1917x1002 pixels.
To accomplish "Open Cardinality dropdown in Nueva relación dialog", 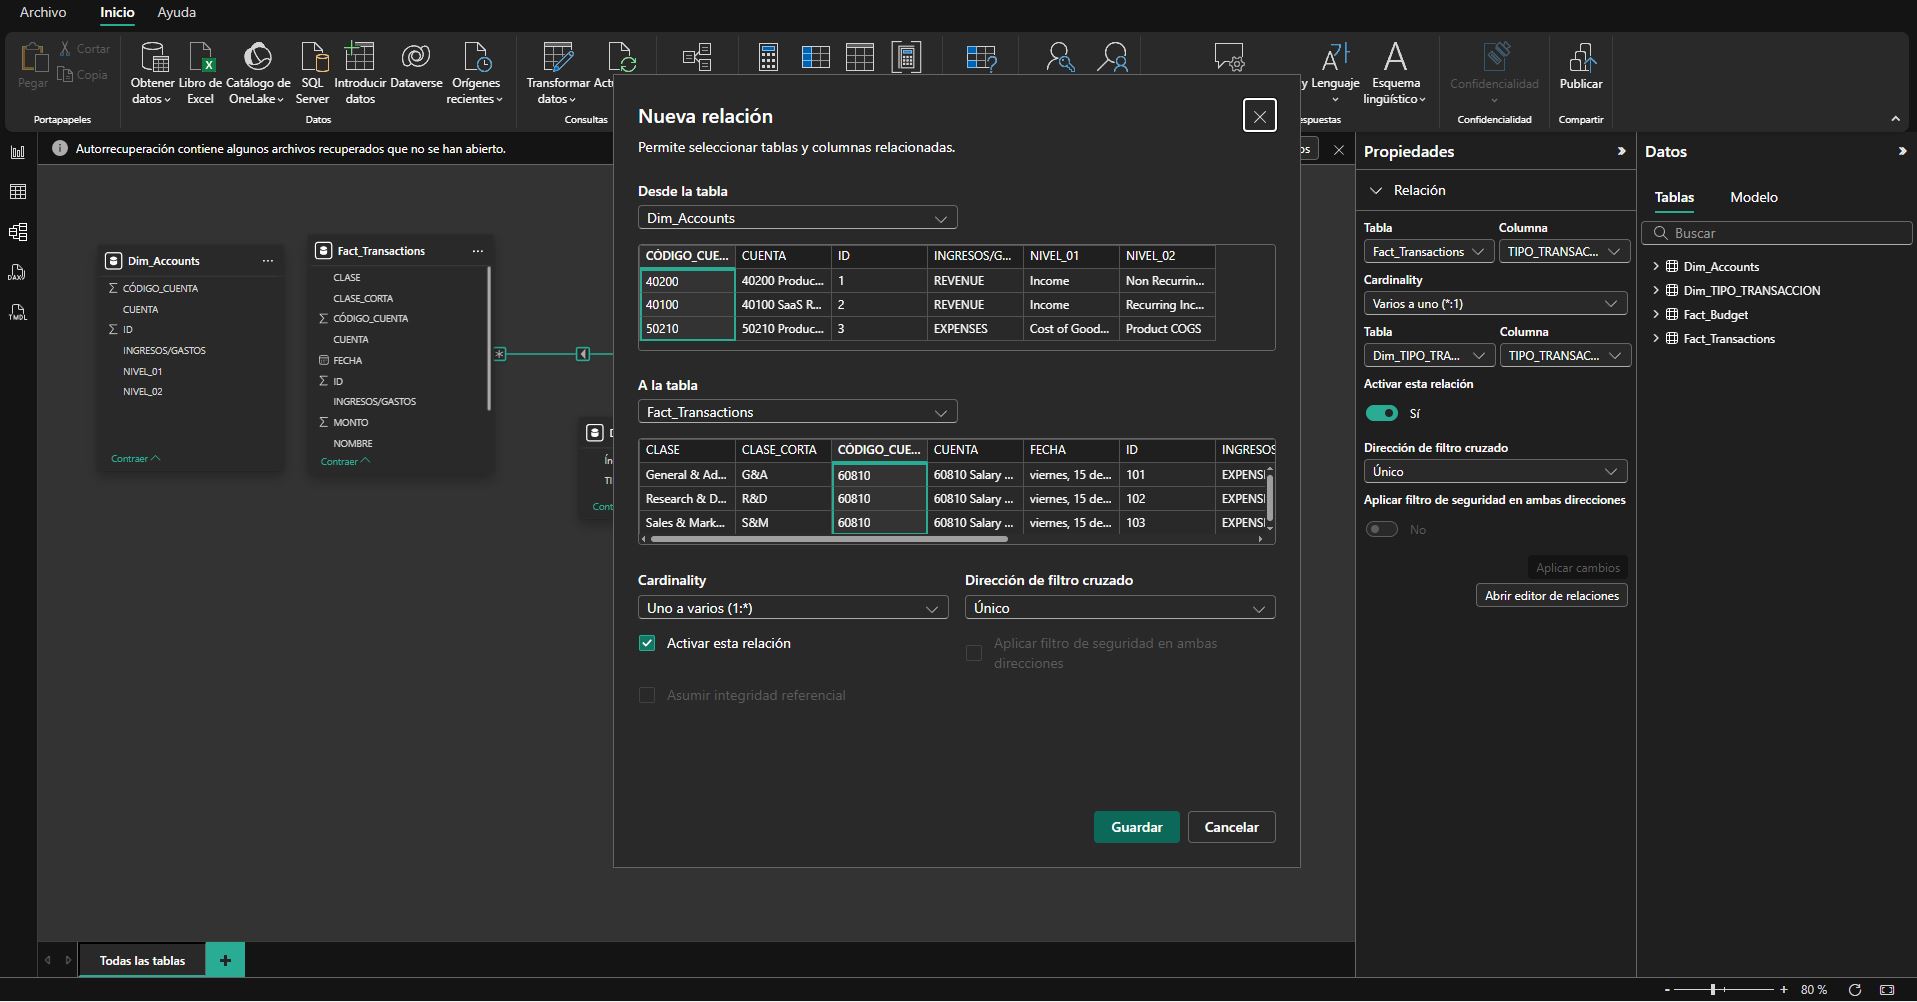I will (x=793, y=608).
